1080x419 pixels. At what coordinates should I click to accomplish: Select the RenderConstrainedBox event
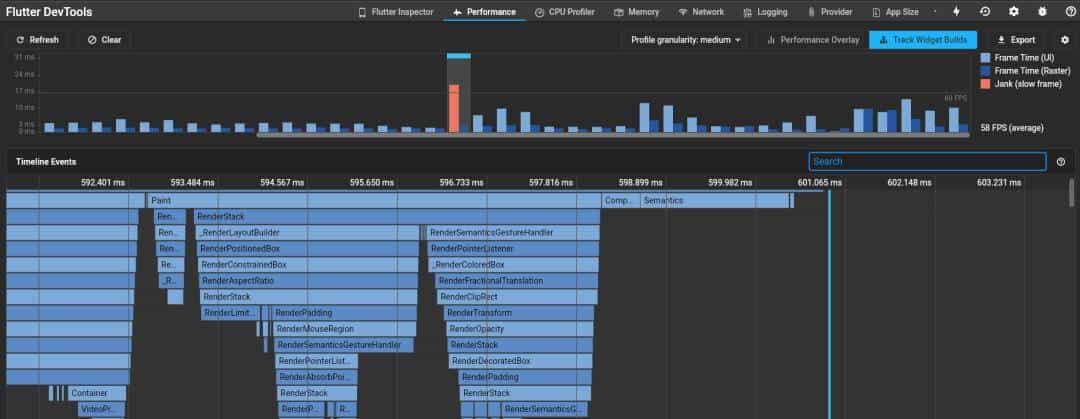(309, 265)
